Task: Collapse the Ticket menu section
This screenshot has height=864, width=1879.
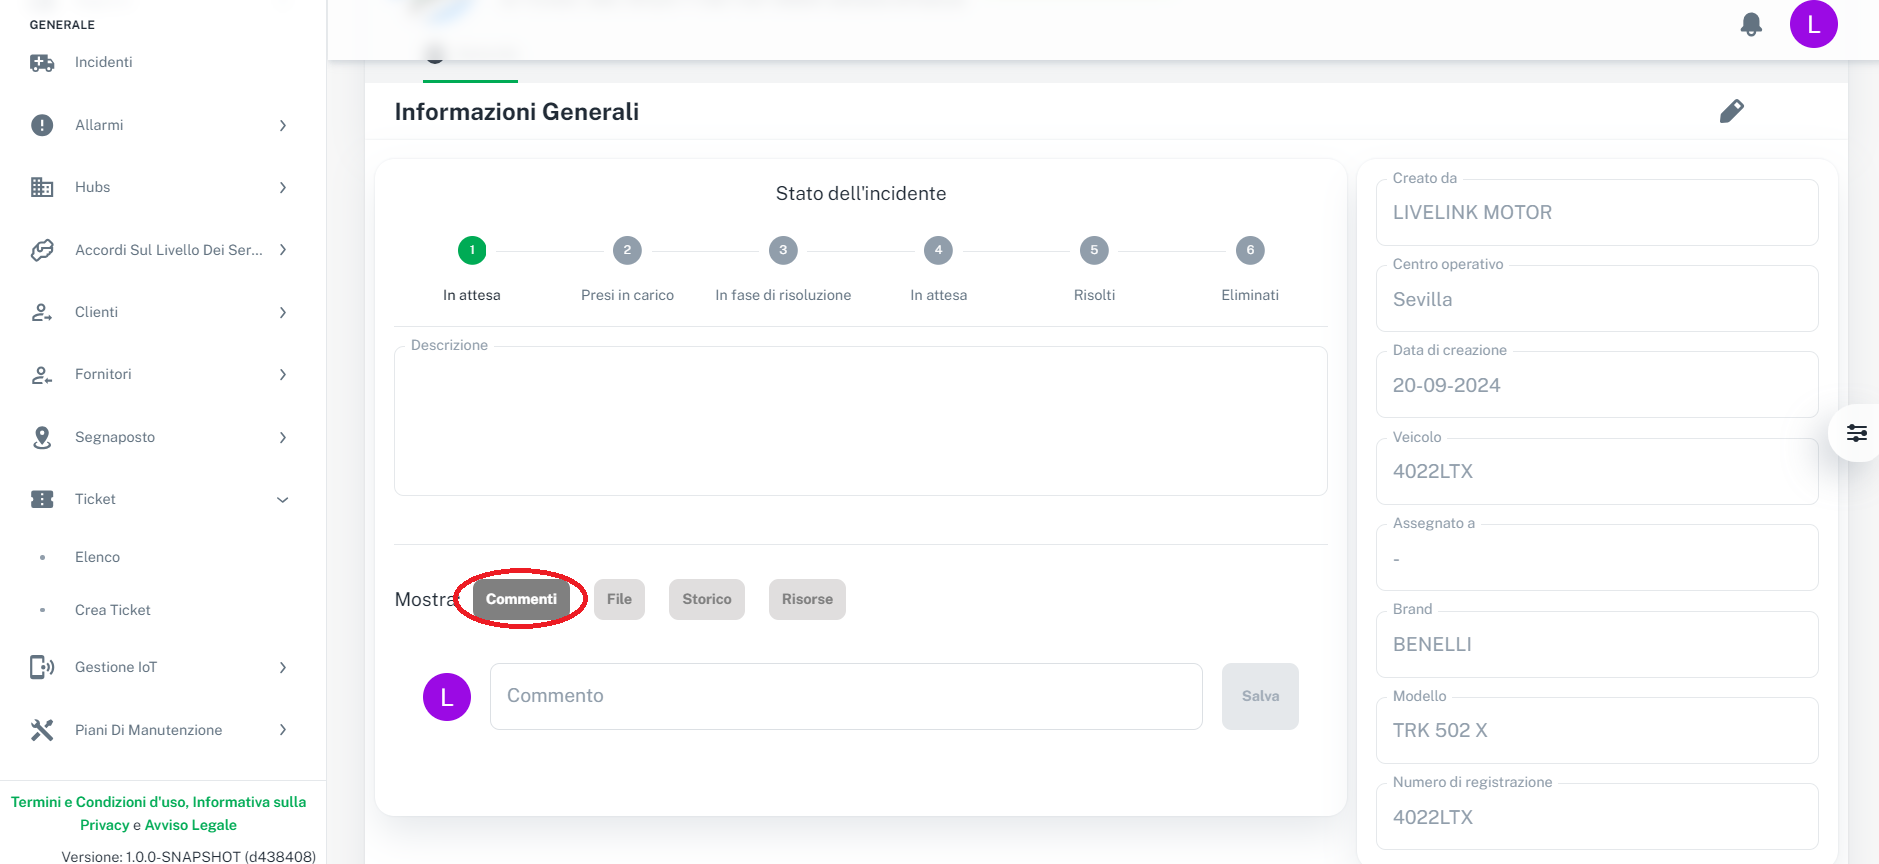Action: point(283,500)
